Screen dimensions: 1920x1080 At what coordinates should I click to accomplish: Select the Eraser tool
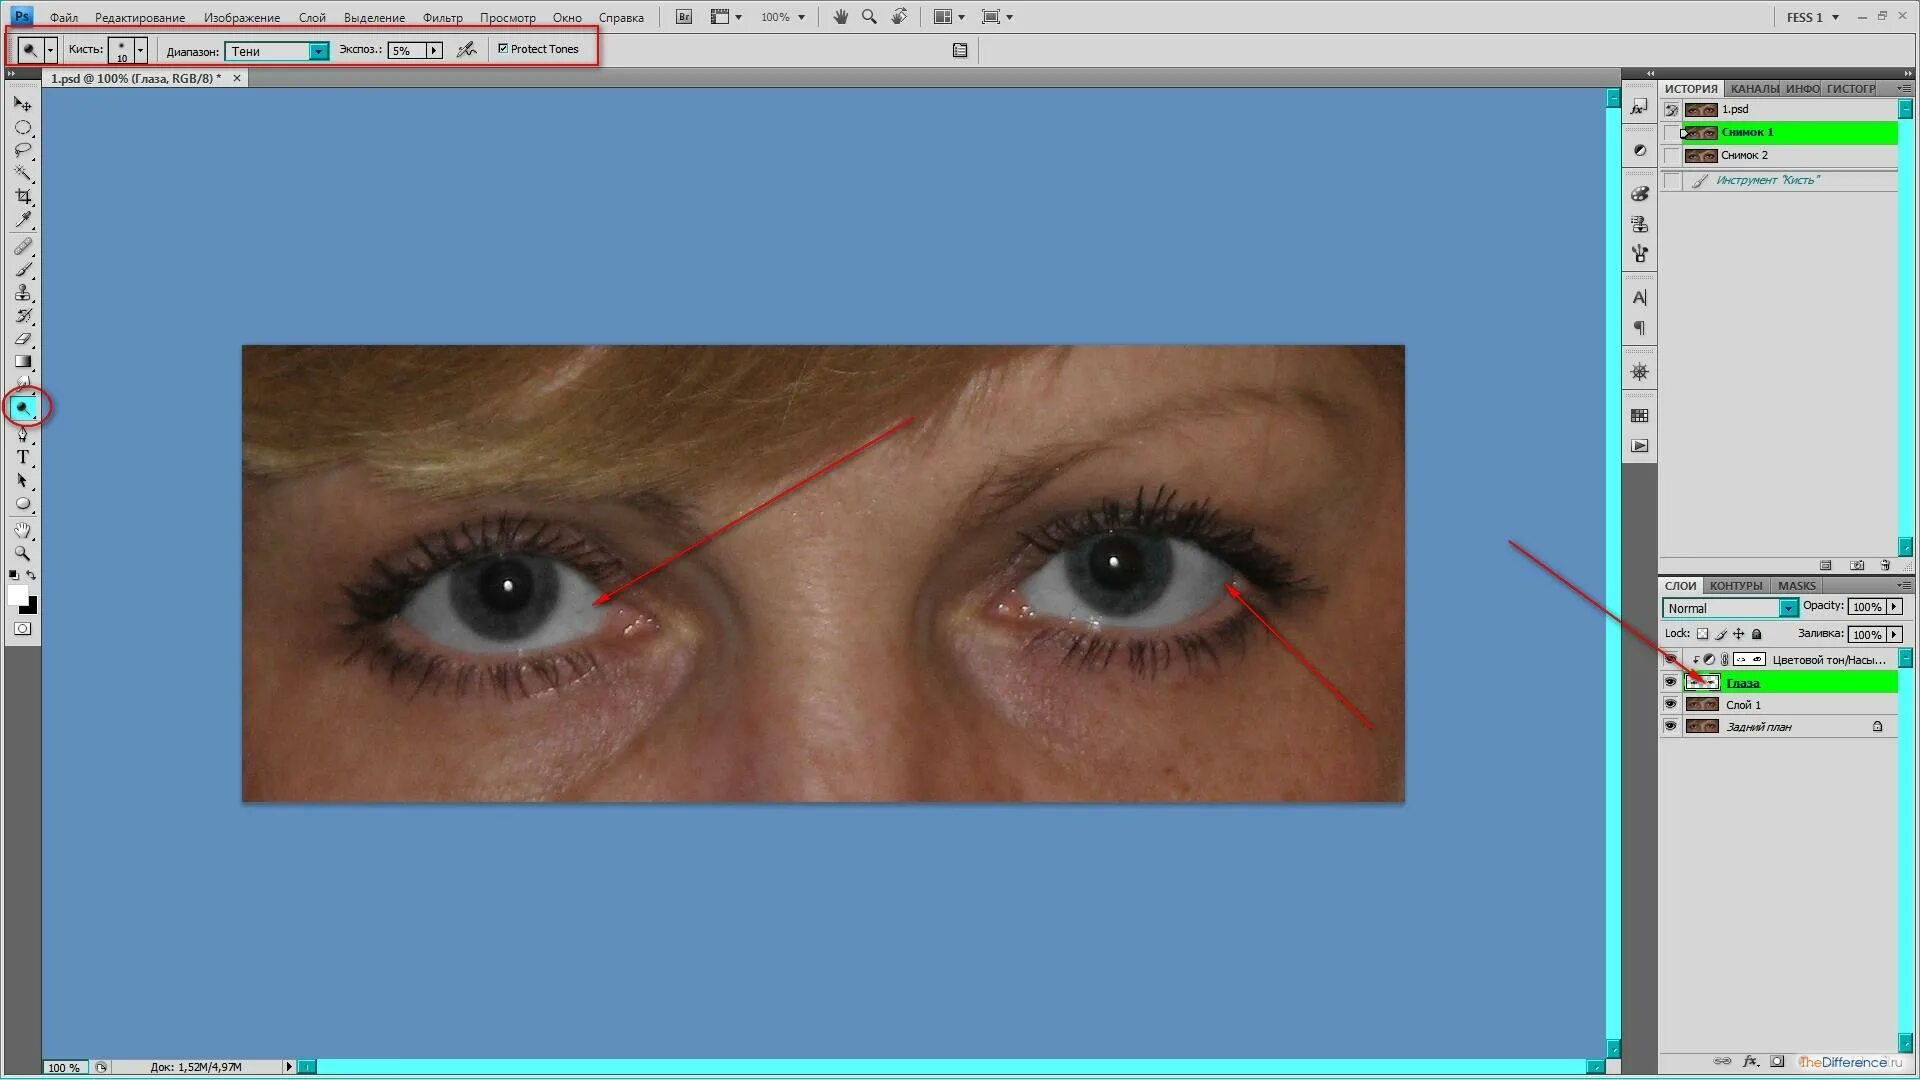[23, 339]
